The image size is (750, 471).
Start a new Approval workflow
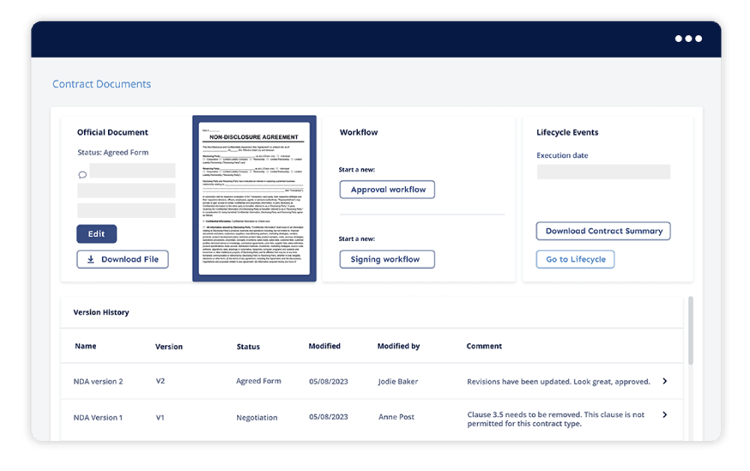click(x=387, y=189)
